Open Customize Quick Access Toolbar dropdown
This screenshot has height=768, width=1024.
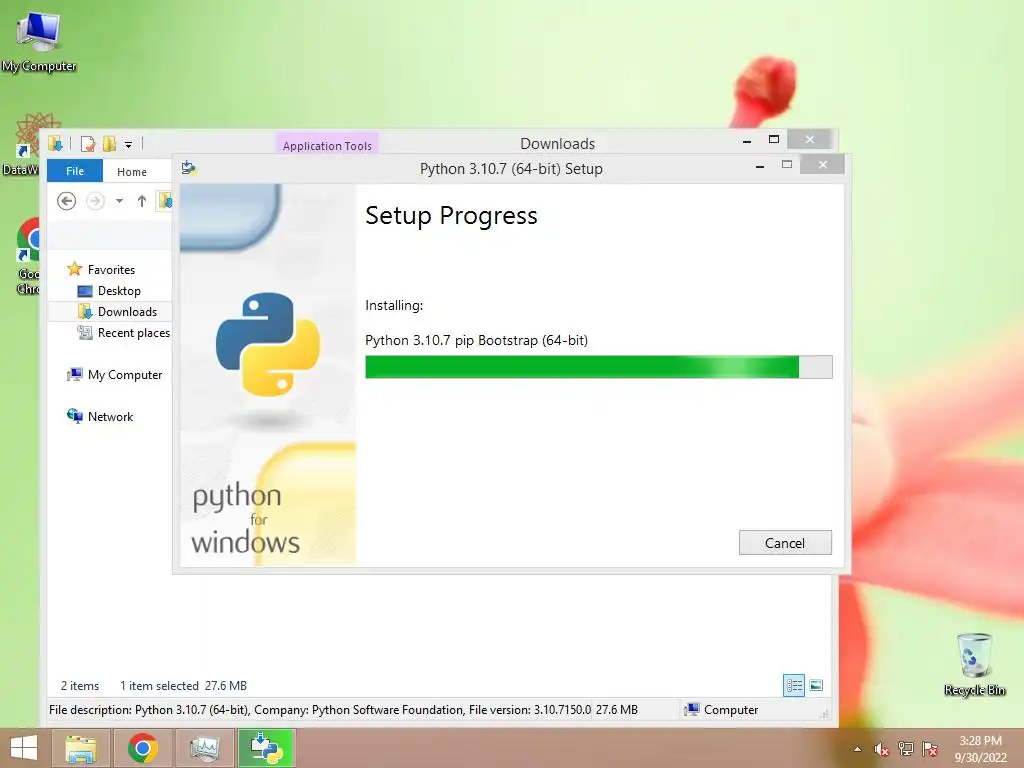pyautogui.click(x=129, y=144)
